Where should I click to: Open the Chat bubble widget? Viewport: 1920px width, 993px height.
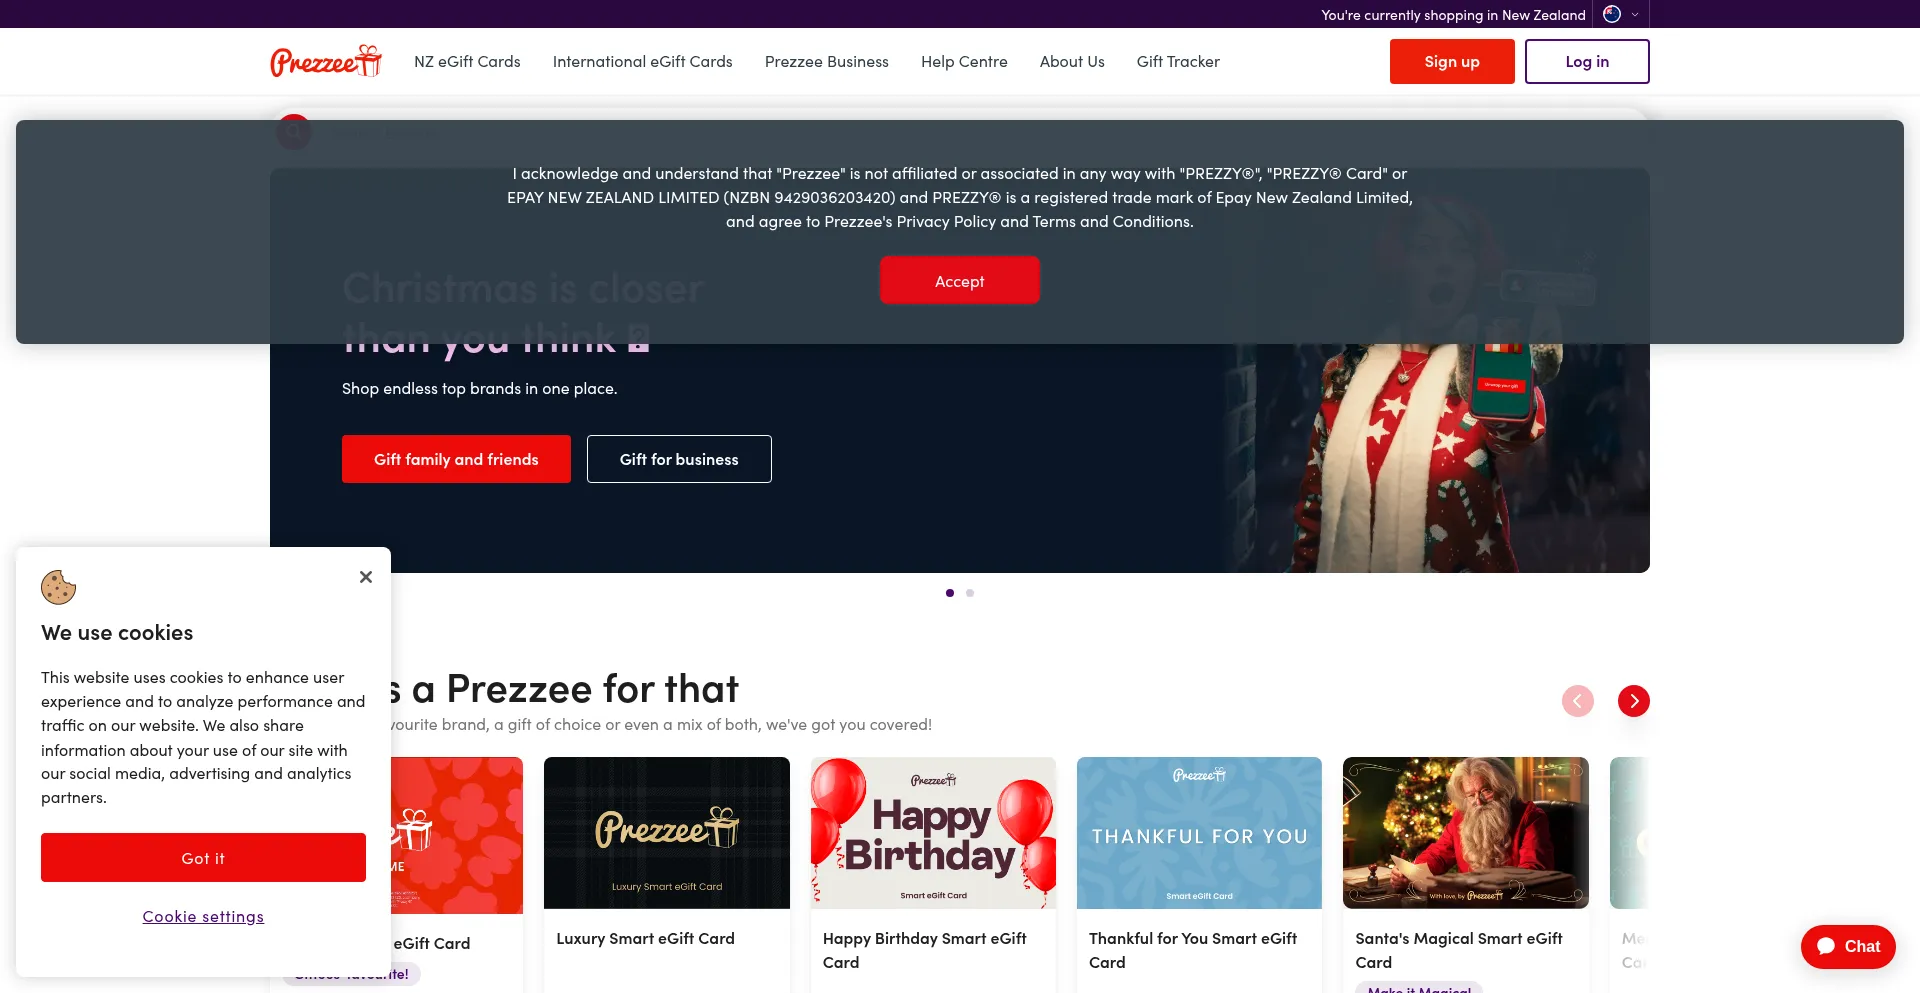(x=1848, y=946)
